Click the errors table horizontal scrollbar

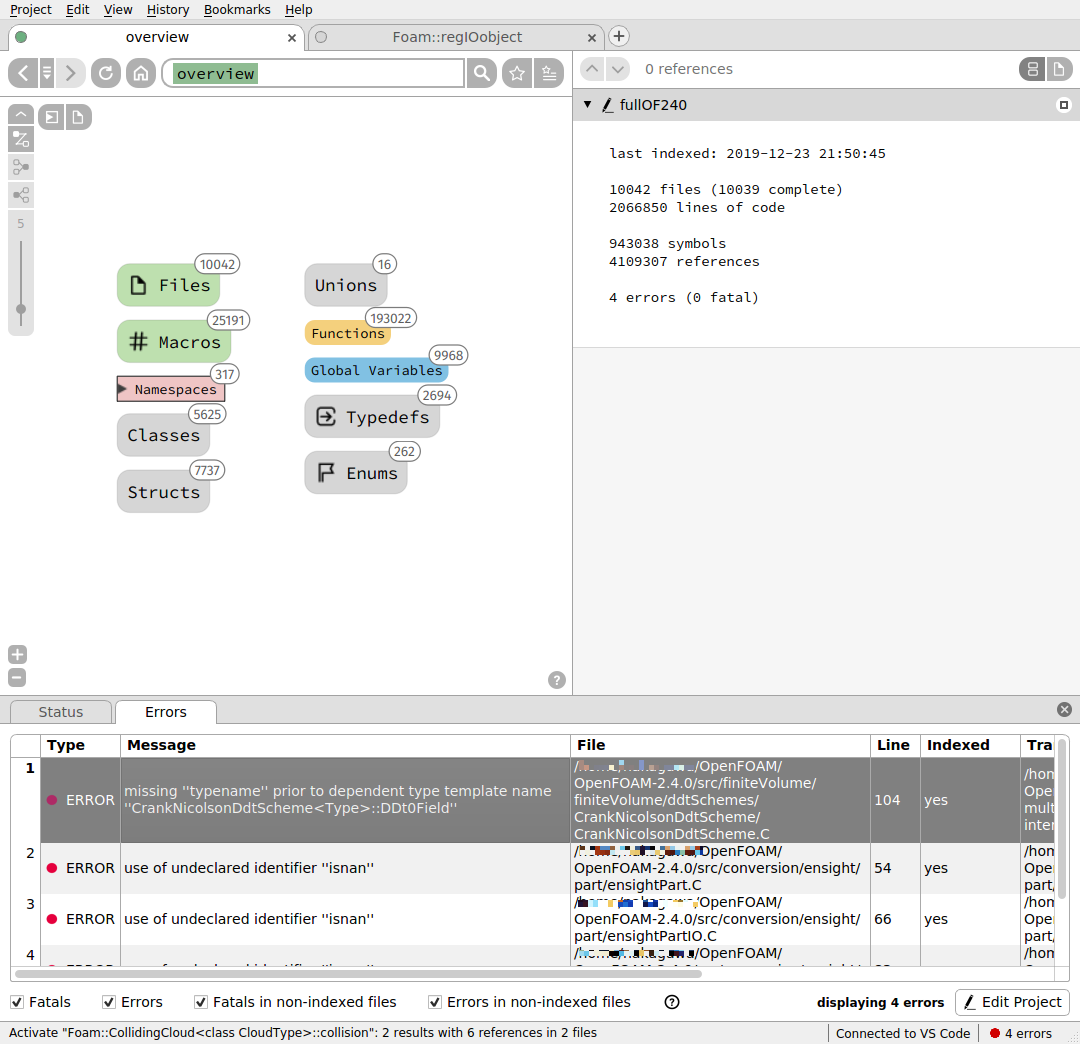click(x=358, y=974)
